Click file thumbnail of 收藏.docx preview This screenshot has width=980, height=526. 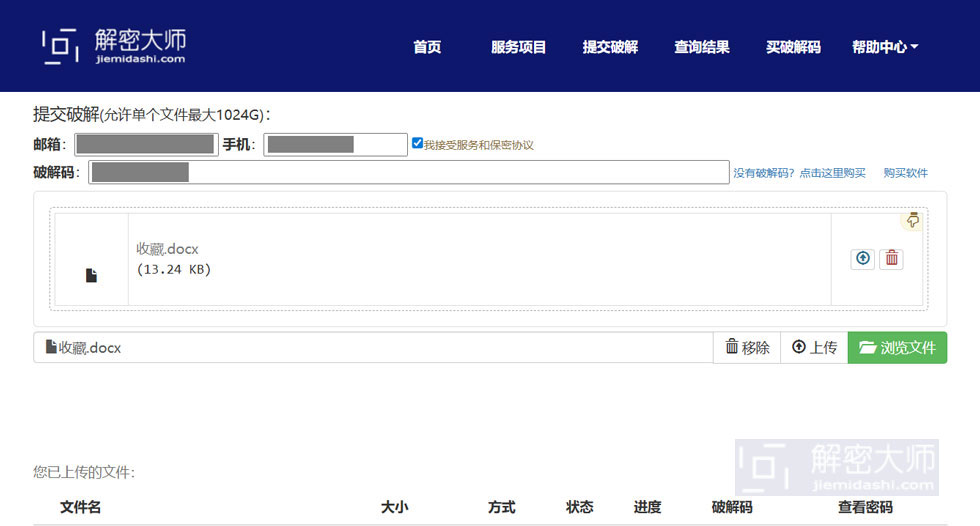(x=91, y=275)
